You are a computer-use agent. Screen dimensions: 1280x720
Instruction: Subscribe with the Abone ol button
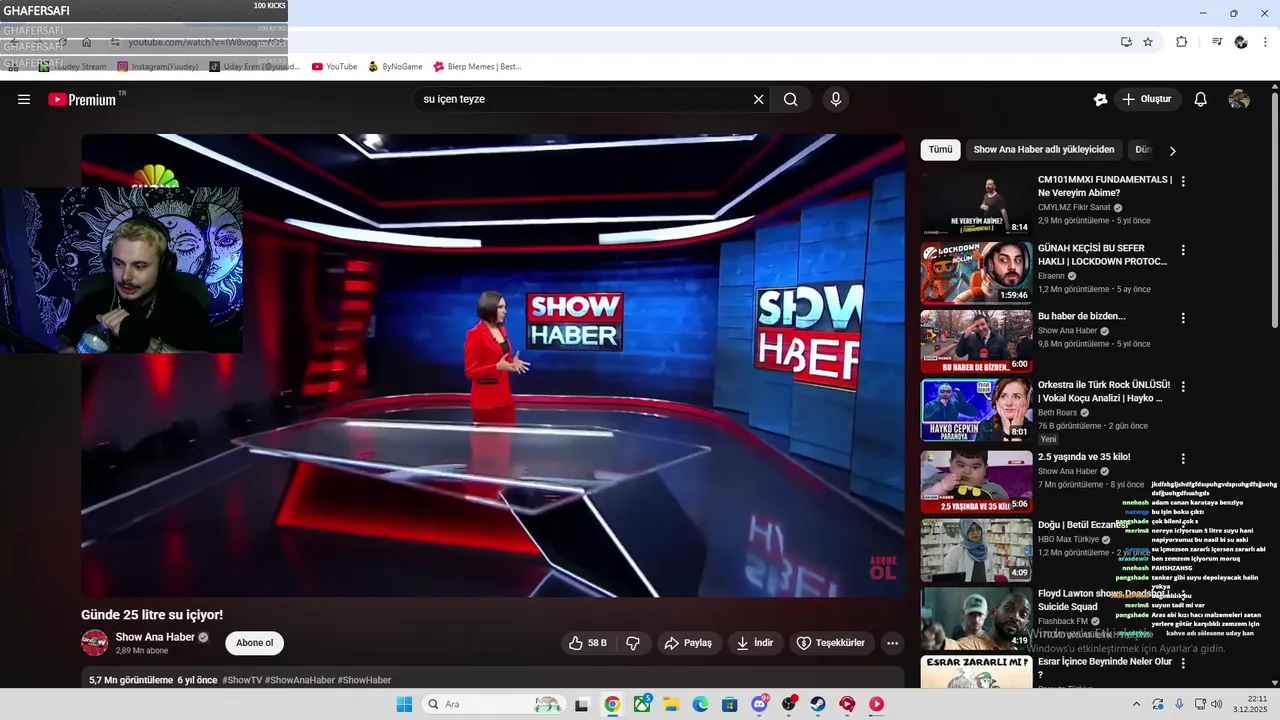click(254, 643)
